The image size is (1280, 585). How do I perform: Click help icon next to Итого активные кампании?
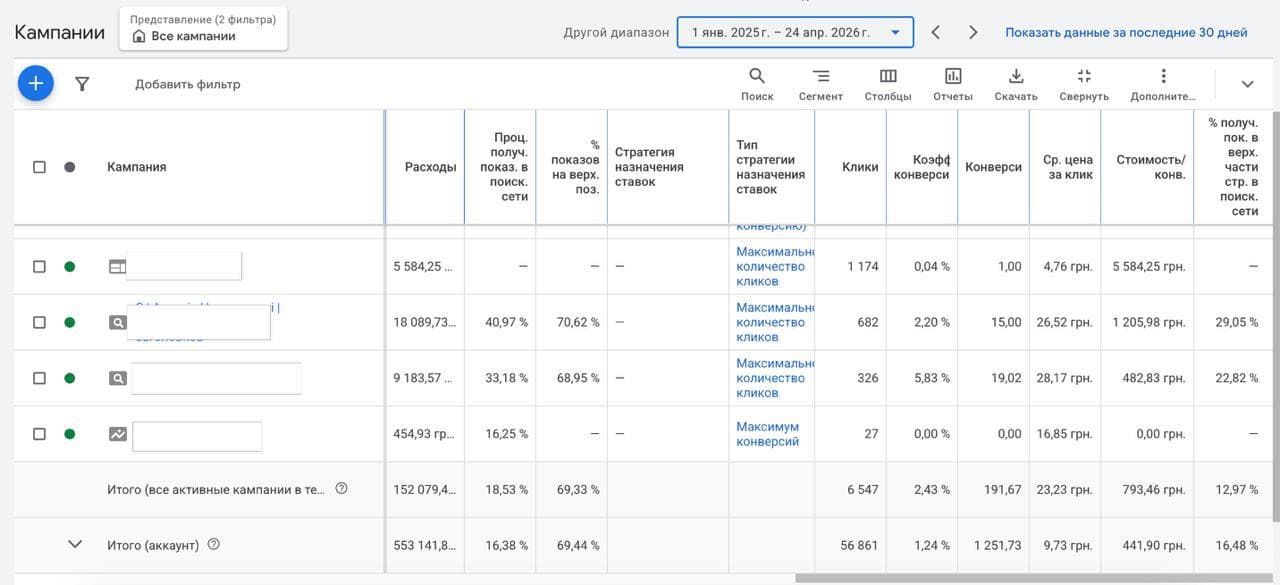[x=341, y=489]
